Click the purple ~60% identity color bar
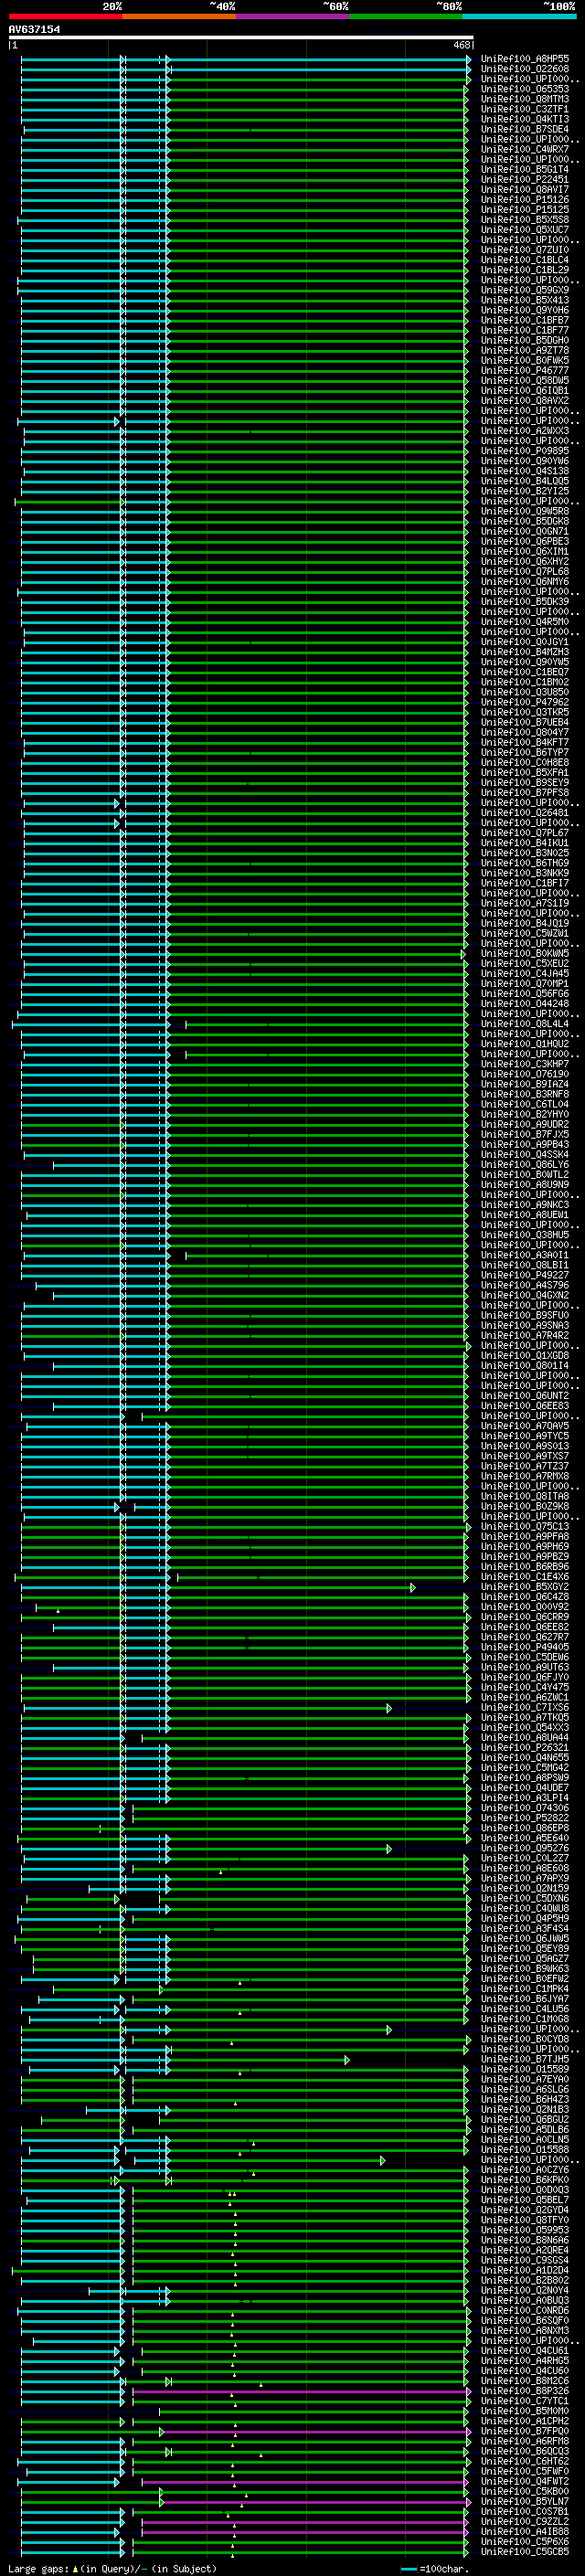 pyautogui.click(x=293, y=16)
